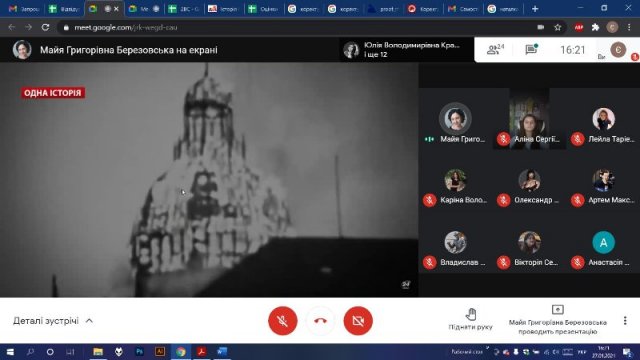Open three-dot more options menu in Meet
Screen dimensions: 640x360
pos(625,320)
